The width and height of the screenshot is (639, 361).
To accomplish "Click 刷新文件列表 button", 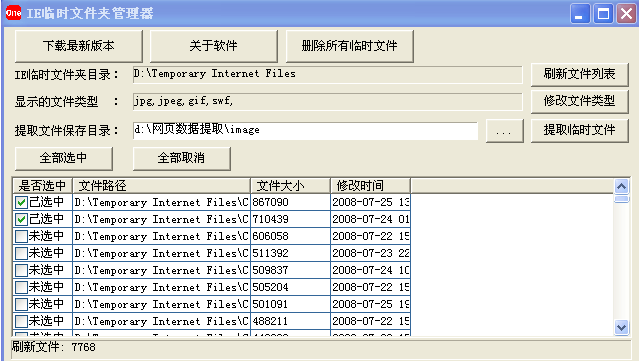I will [x=579, y=74].
